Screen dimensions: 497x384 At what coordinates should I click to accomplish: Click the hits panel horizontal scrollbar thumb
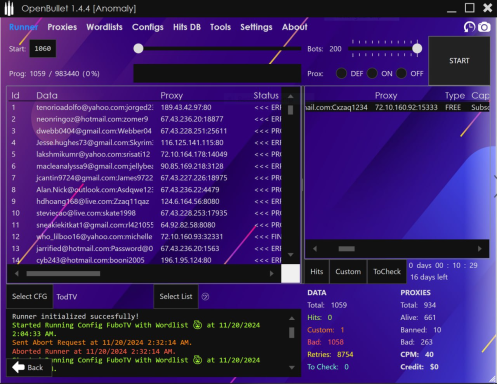[x=347, y=249]
